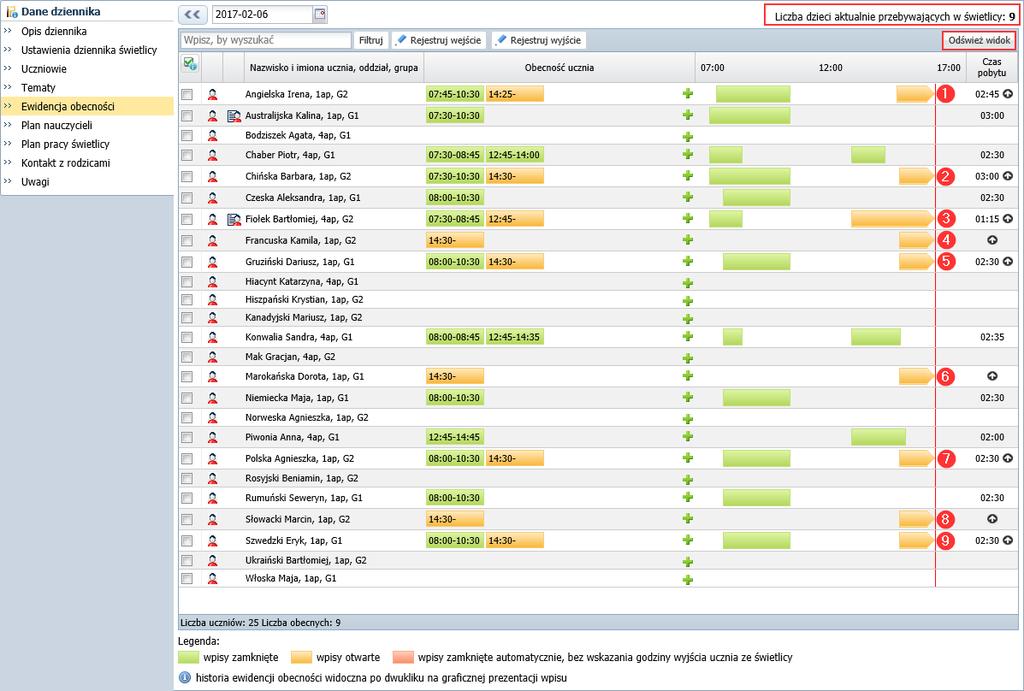The image size is (1024, 691).
Task: Click Rejestruj wejście button
Action: coord(439,40)
